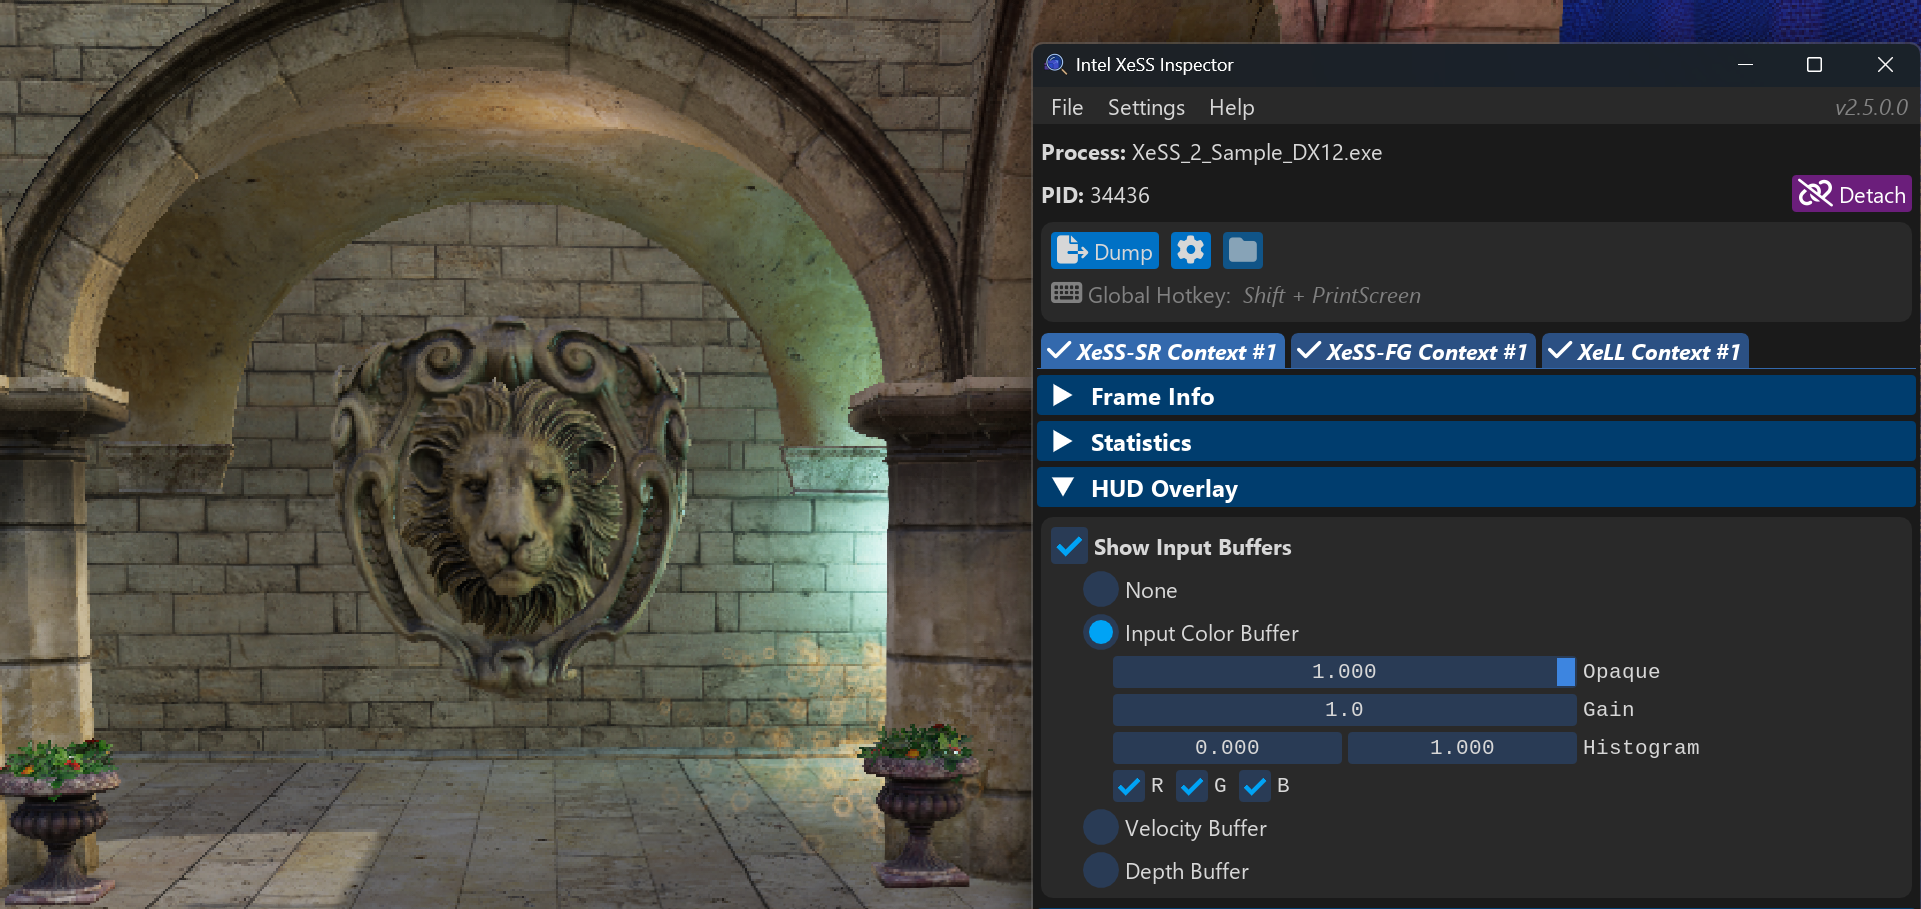Click the checkmark on XeLL Context #1

pyautogui.click(x=1561, y=351)
